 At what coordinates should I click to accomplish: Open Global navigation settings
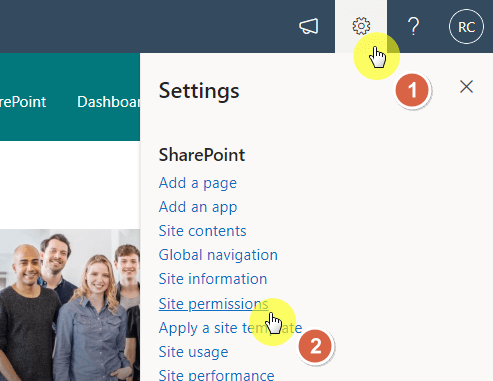click(218, 255)
